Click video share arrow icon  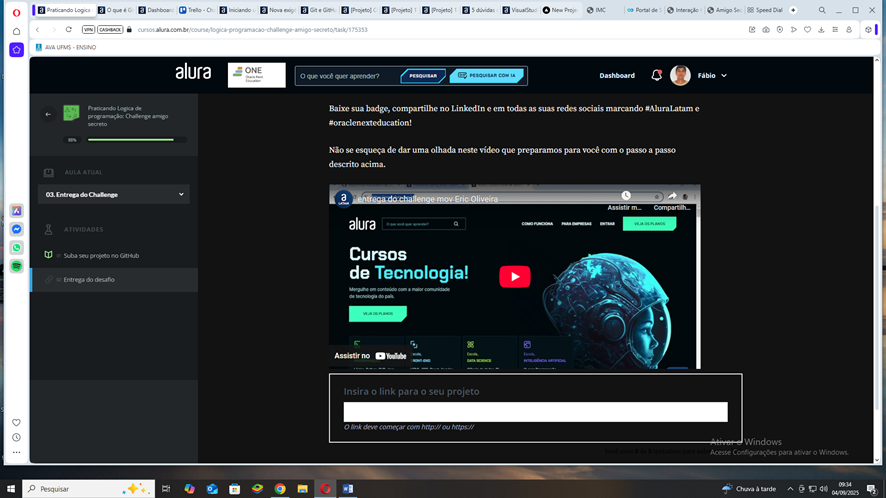tap(672, 196)
